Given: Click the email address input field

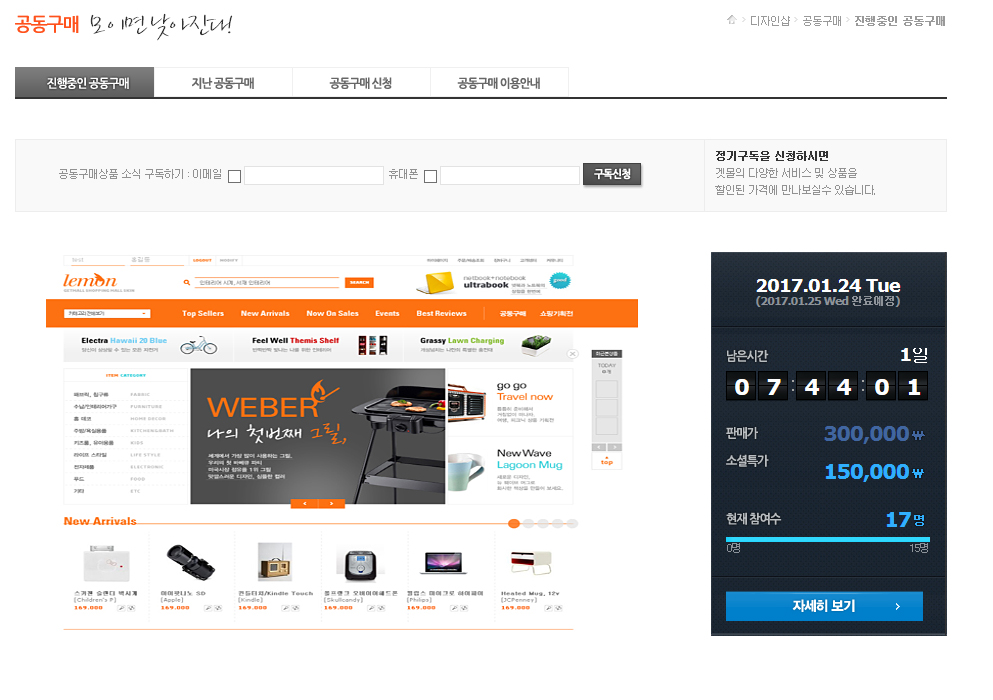Looking at the screenshot, I should tap(313, 176).
